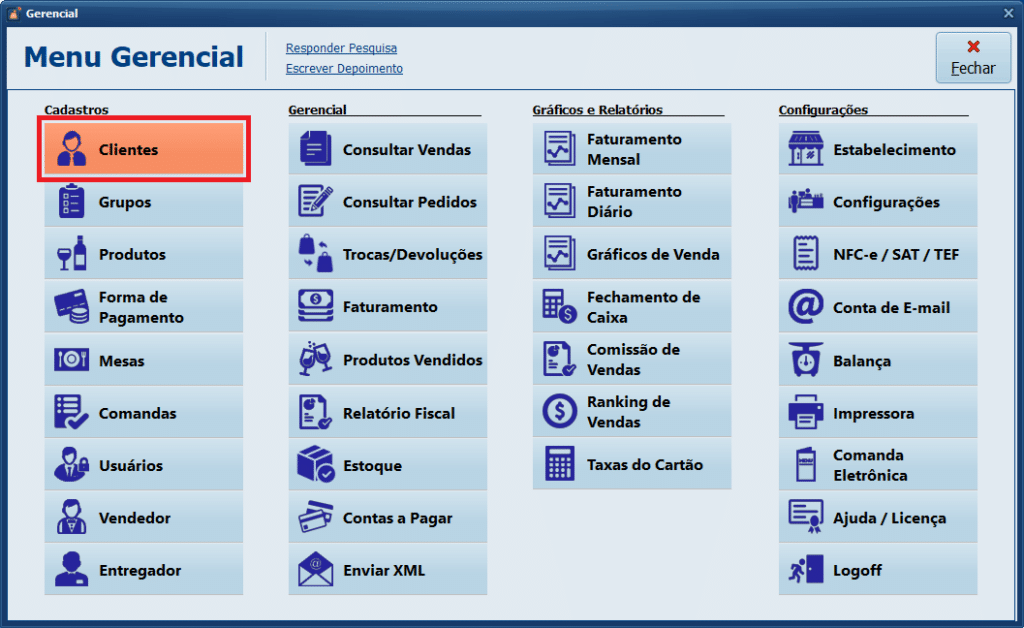Open the Mesas plate icon

(71, 360)
